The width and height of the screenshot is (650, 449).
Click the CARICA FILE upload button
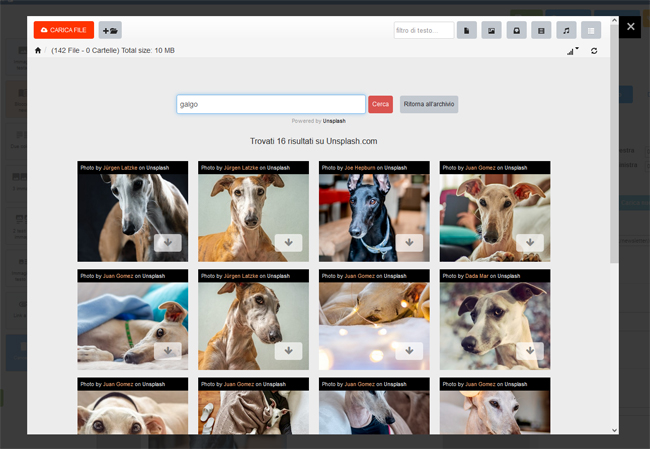pyautogui.click(x=63, y=31)
